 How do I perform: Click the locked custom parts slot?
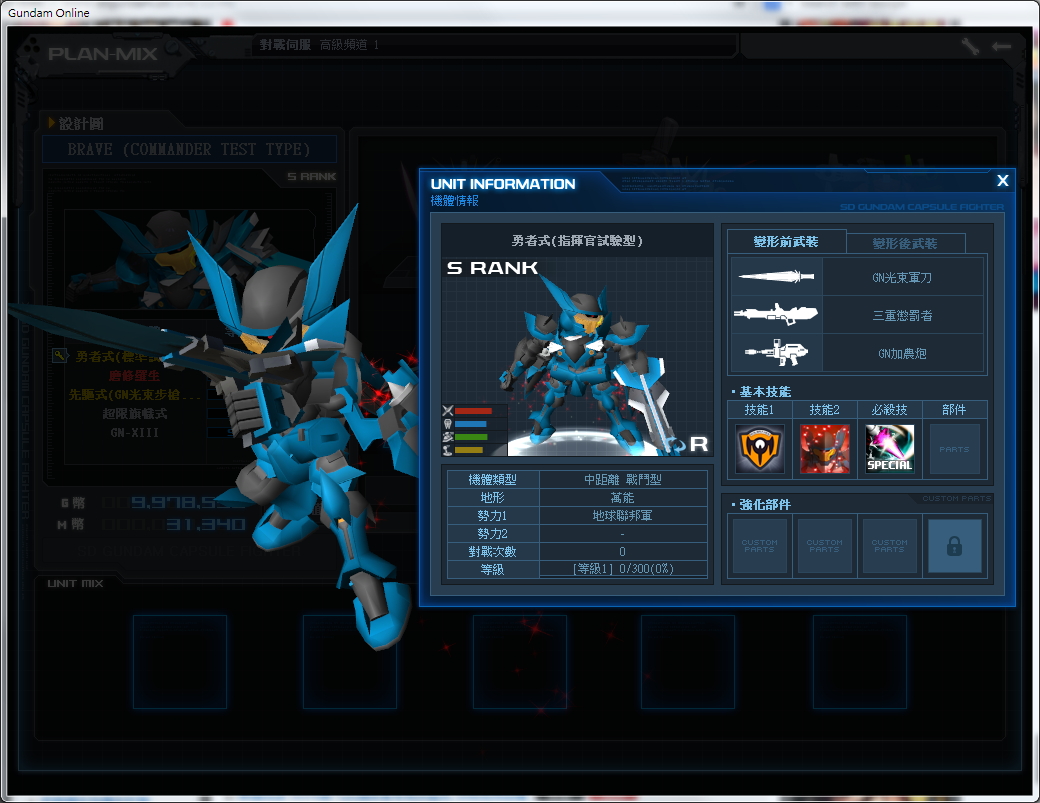954,546
